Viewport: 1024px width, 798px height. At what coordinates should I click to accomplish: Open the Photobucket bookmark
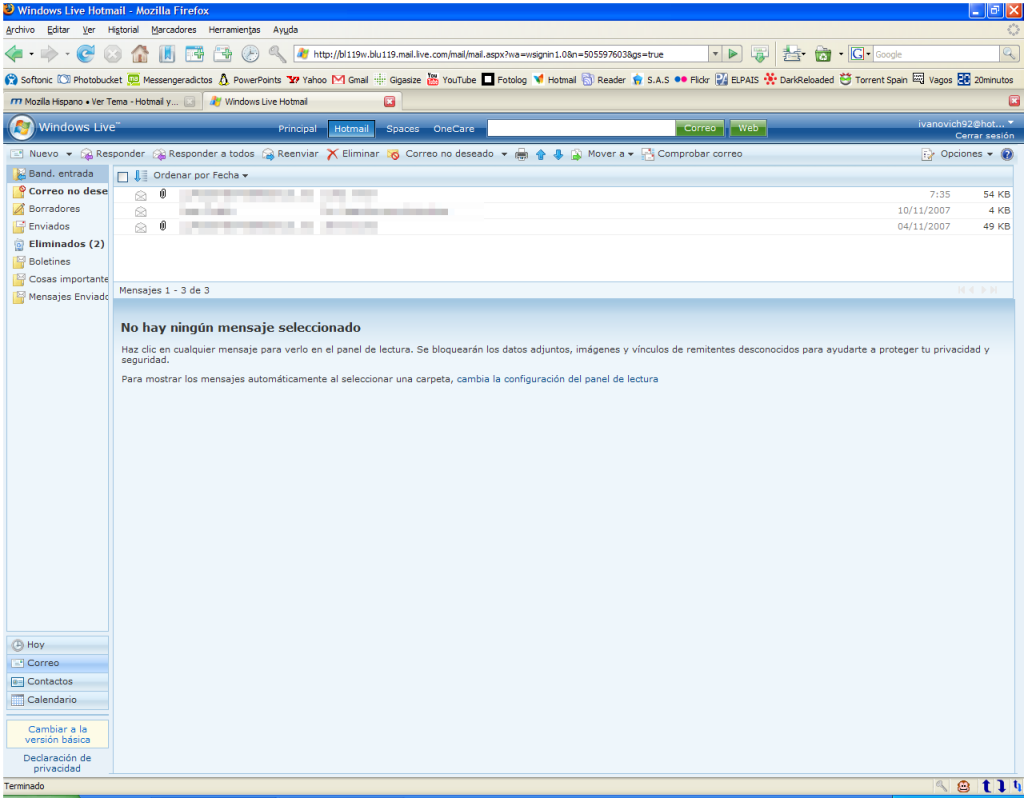(89, 80)
